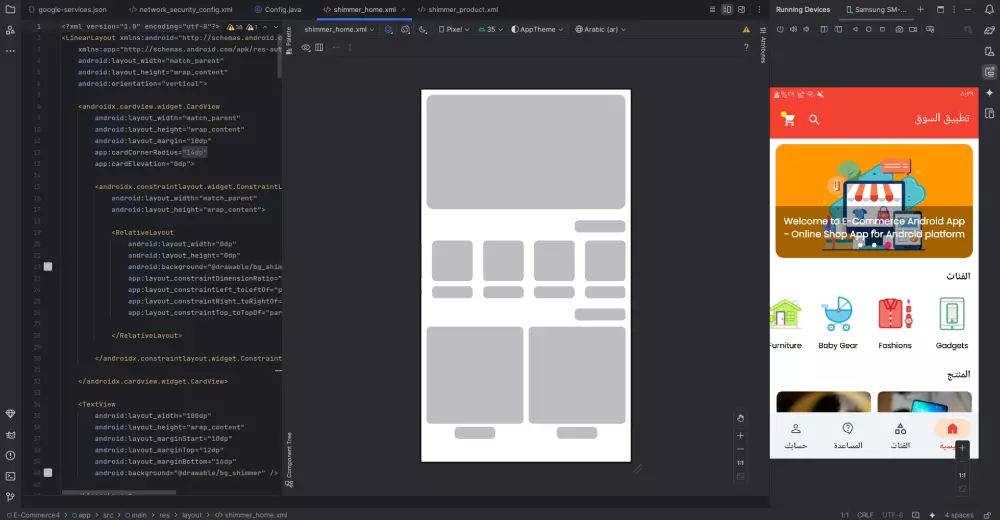Click the Rotate Right device icon
This screenshot has width=1000, height=520.
click(838, 29)
